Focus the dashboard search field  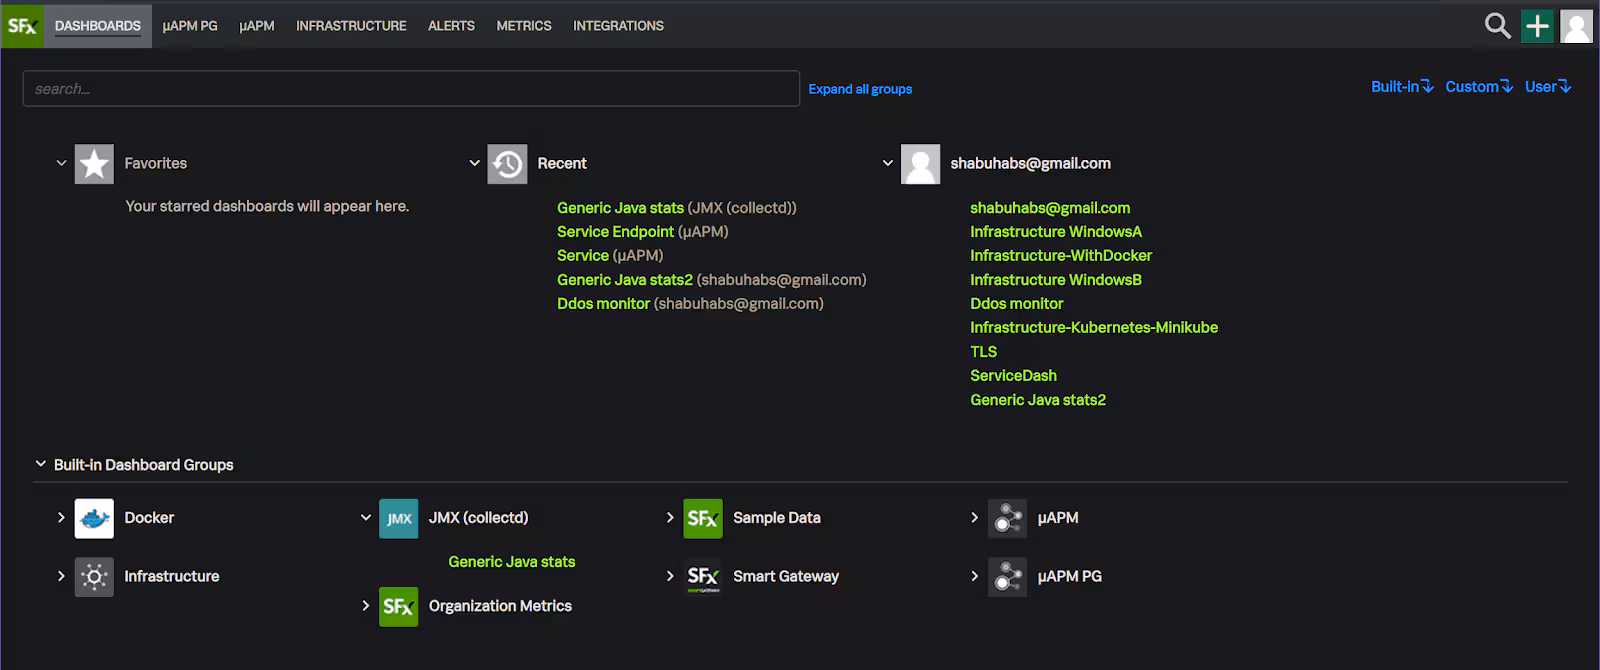(x=410, y=89)
